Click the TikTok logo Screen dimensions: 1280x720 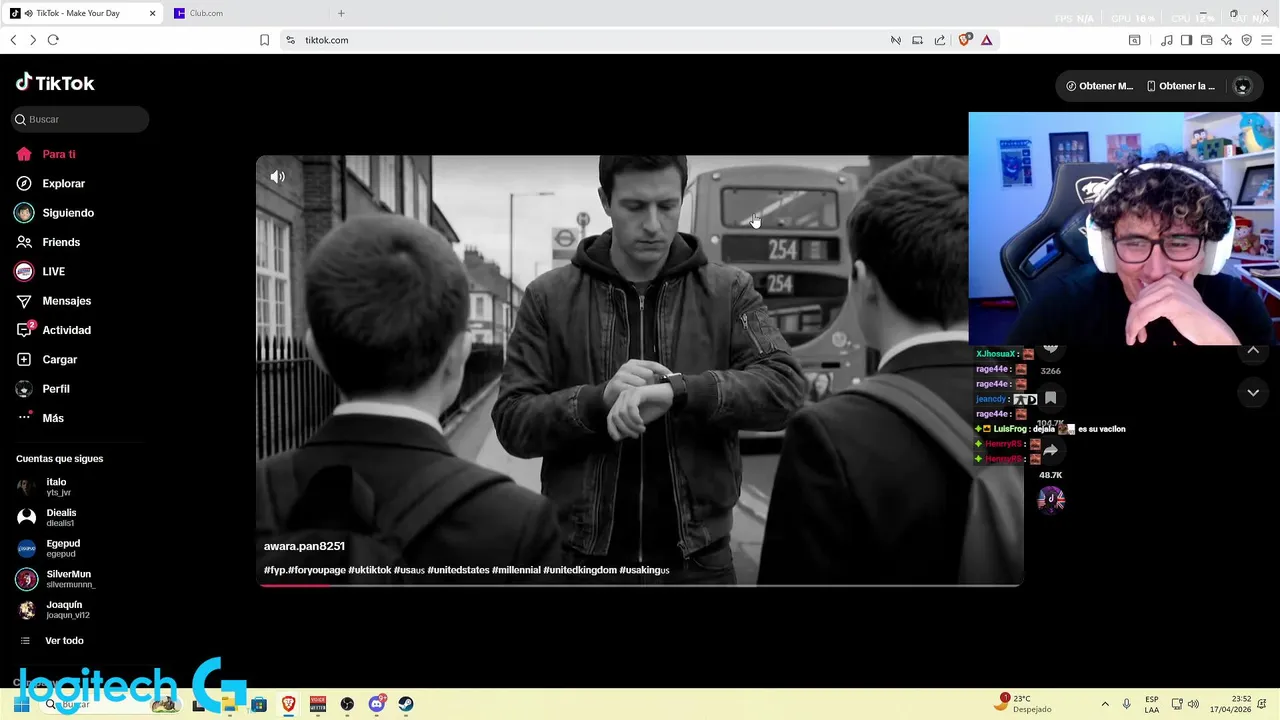pyautogui.click(x=55, y=83)
